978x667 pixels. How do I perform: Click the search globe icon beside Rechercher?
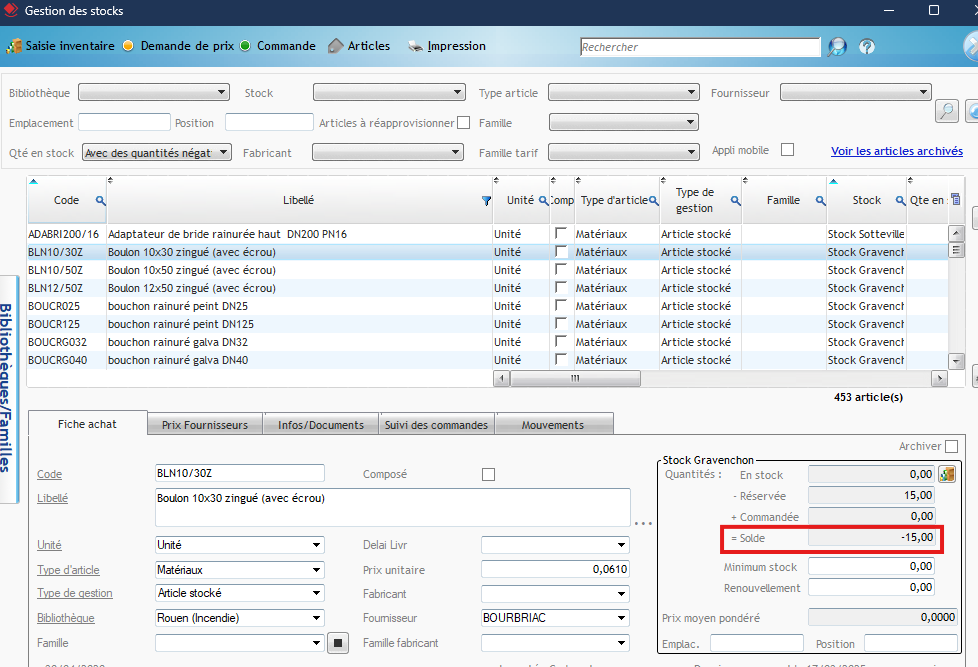[836, 47]
